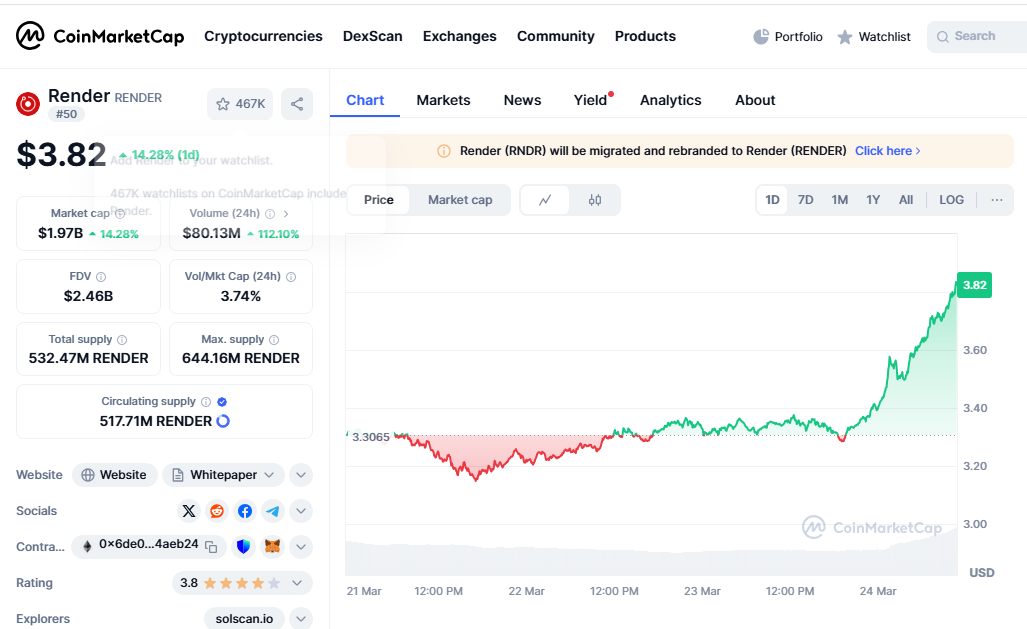
Task: Expand the Rating details chevron
Action: click(x=297, y=583)
